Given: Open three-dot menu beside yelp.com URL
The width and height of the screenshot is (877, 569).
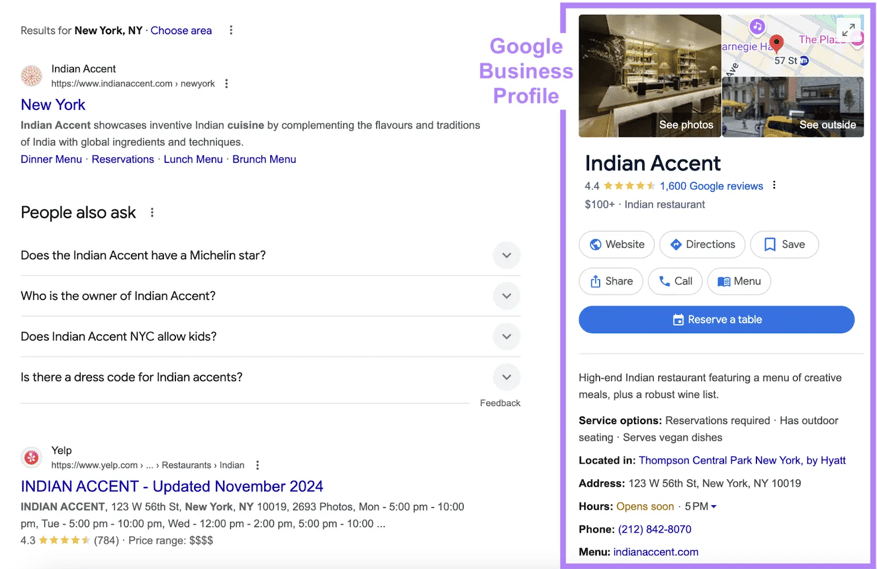Looking at the screenshot, I should (x=257, y=465).
